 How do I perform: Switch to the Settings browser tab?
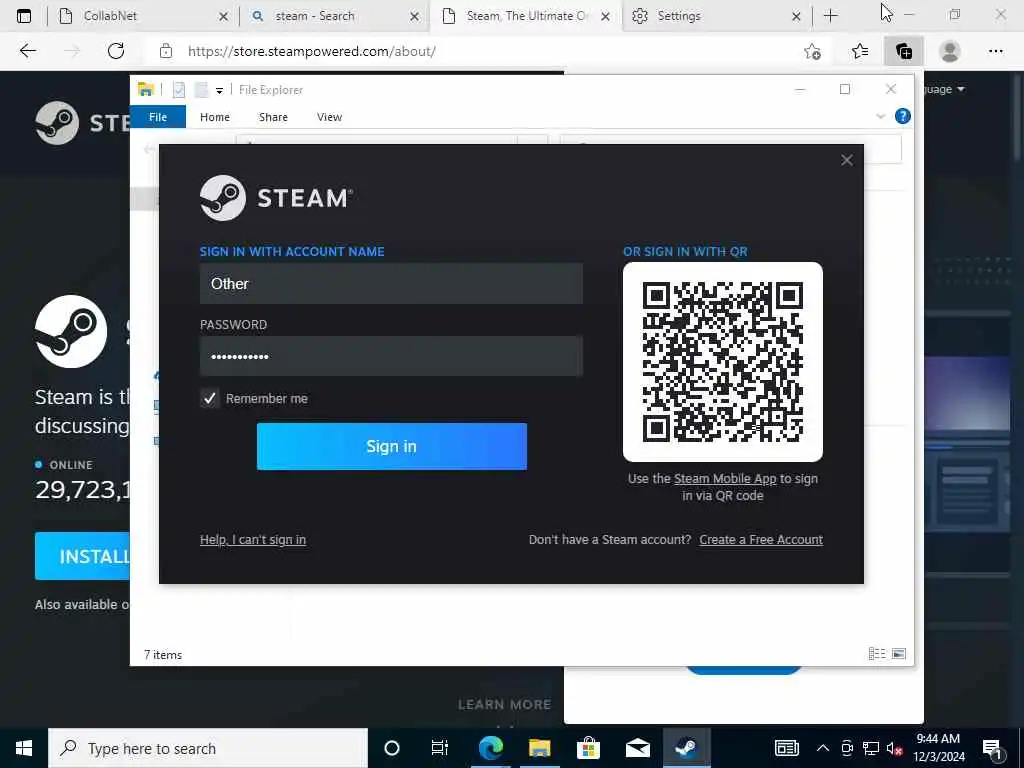click(717, 16)
